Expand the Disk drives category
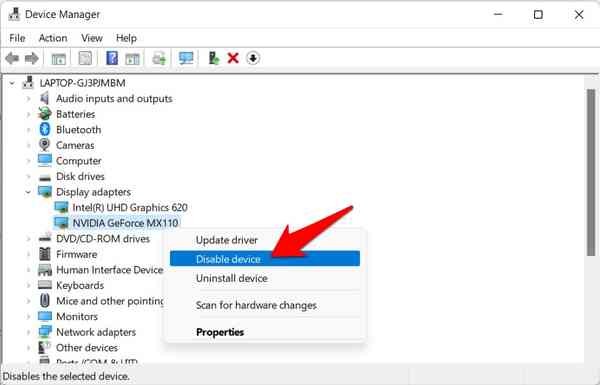The image size is (600, 385). pyautogui.click(x=28, y=176)
